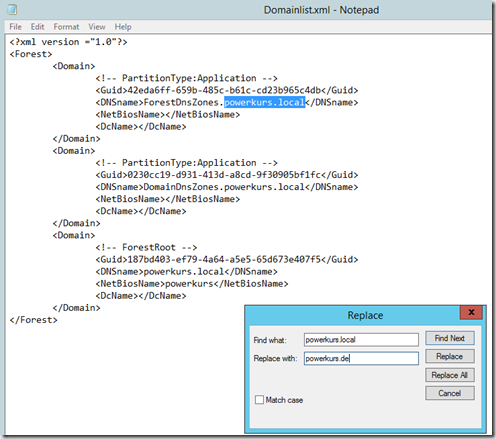Viewport: 496px width, 439px height.
Task: Enable the Match case checkbox
Action: (x=259, y=400)
